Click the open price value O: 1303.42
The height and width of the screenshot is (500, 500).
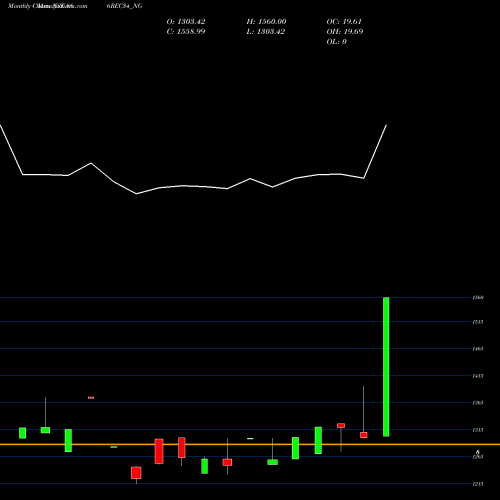pyautogui.click(x=186, y=22)
